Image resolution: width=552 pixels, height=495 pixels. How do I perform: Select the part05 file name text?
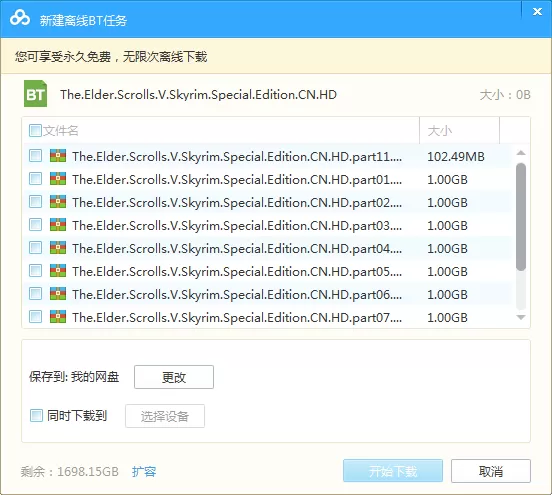(237, 271)
